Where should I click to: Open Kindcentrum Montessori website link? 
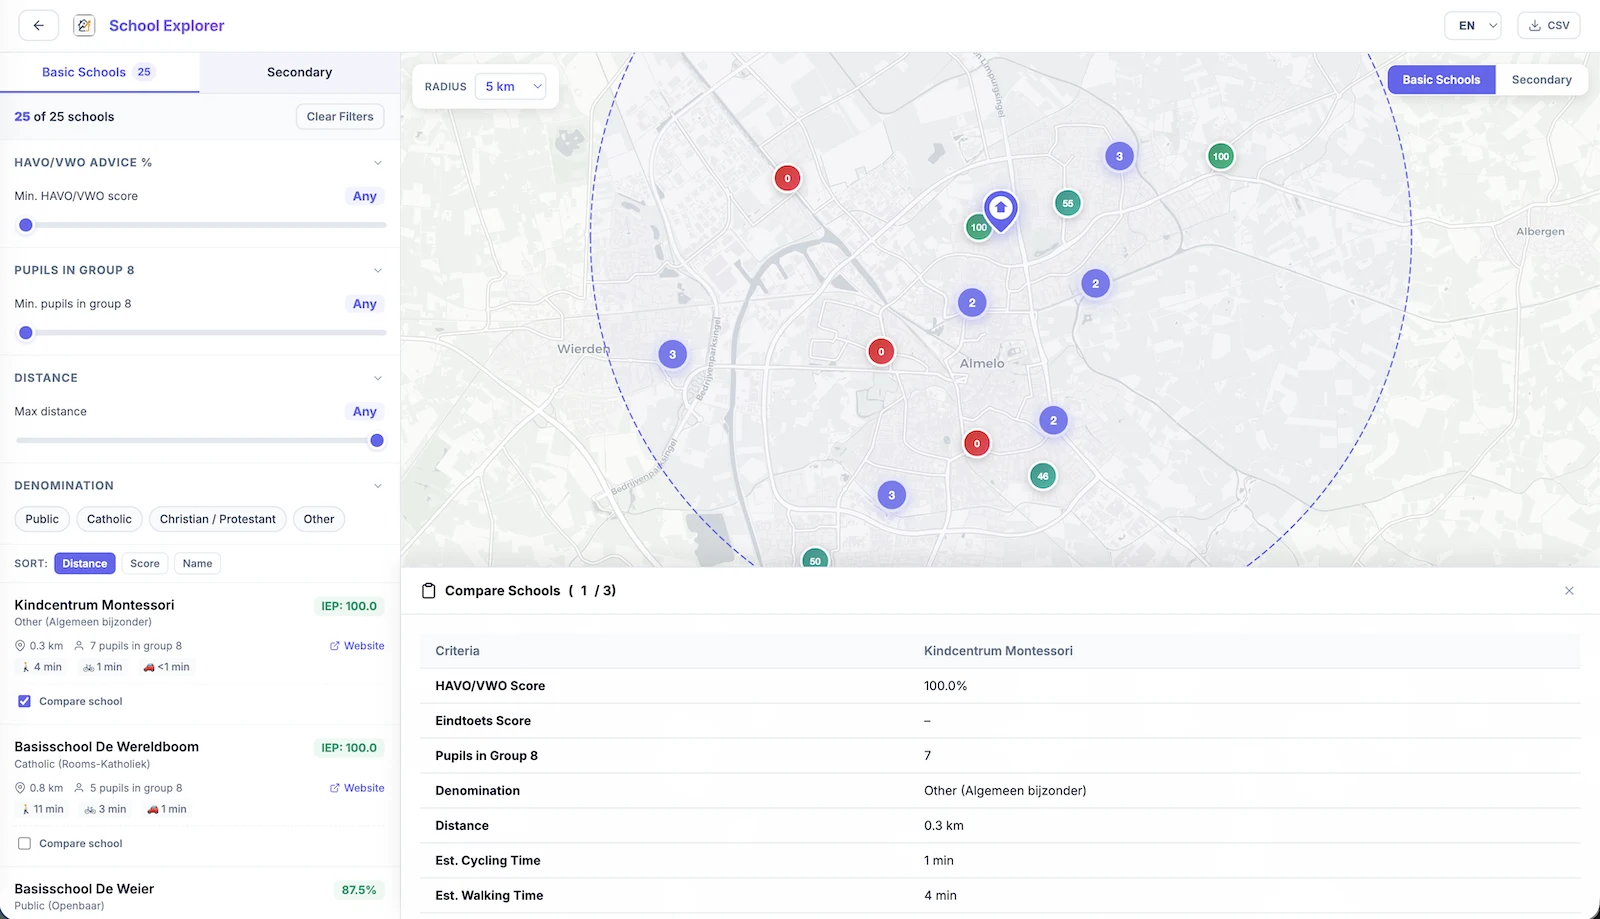coord(357,646)
